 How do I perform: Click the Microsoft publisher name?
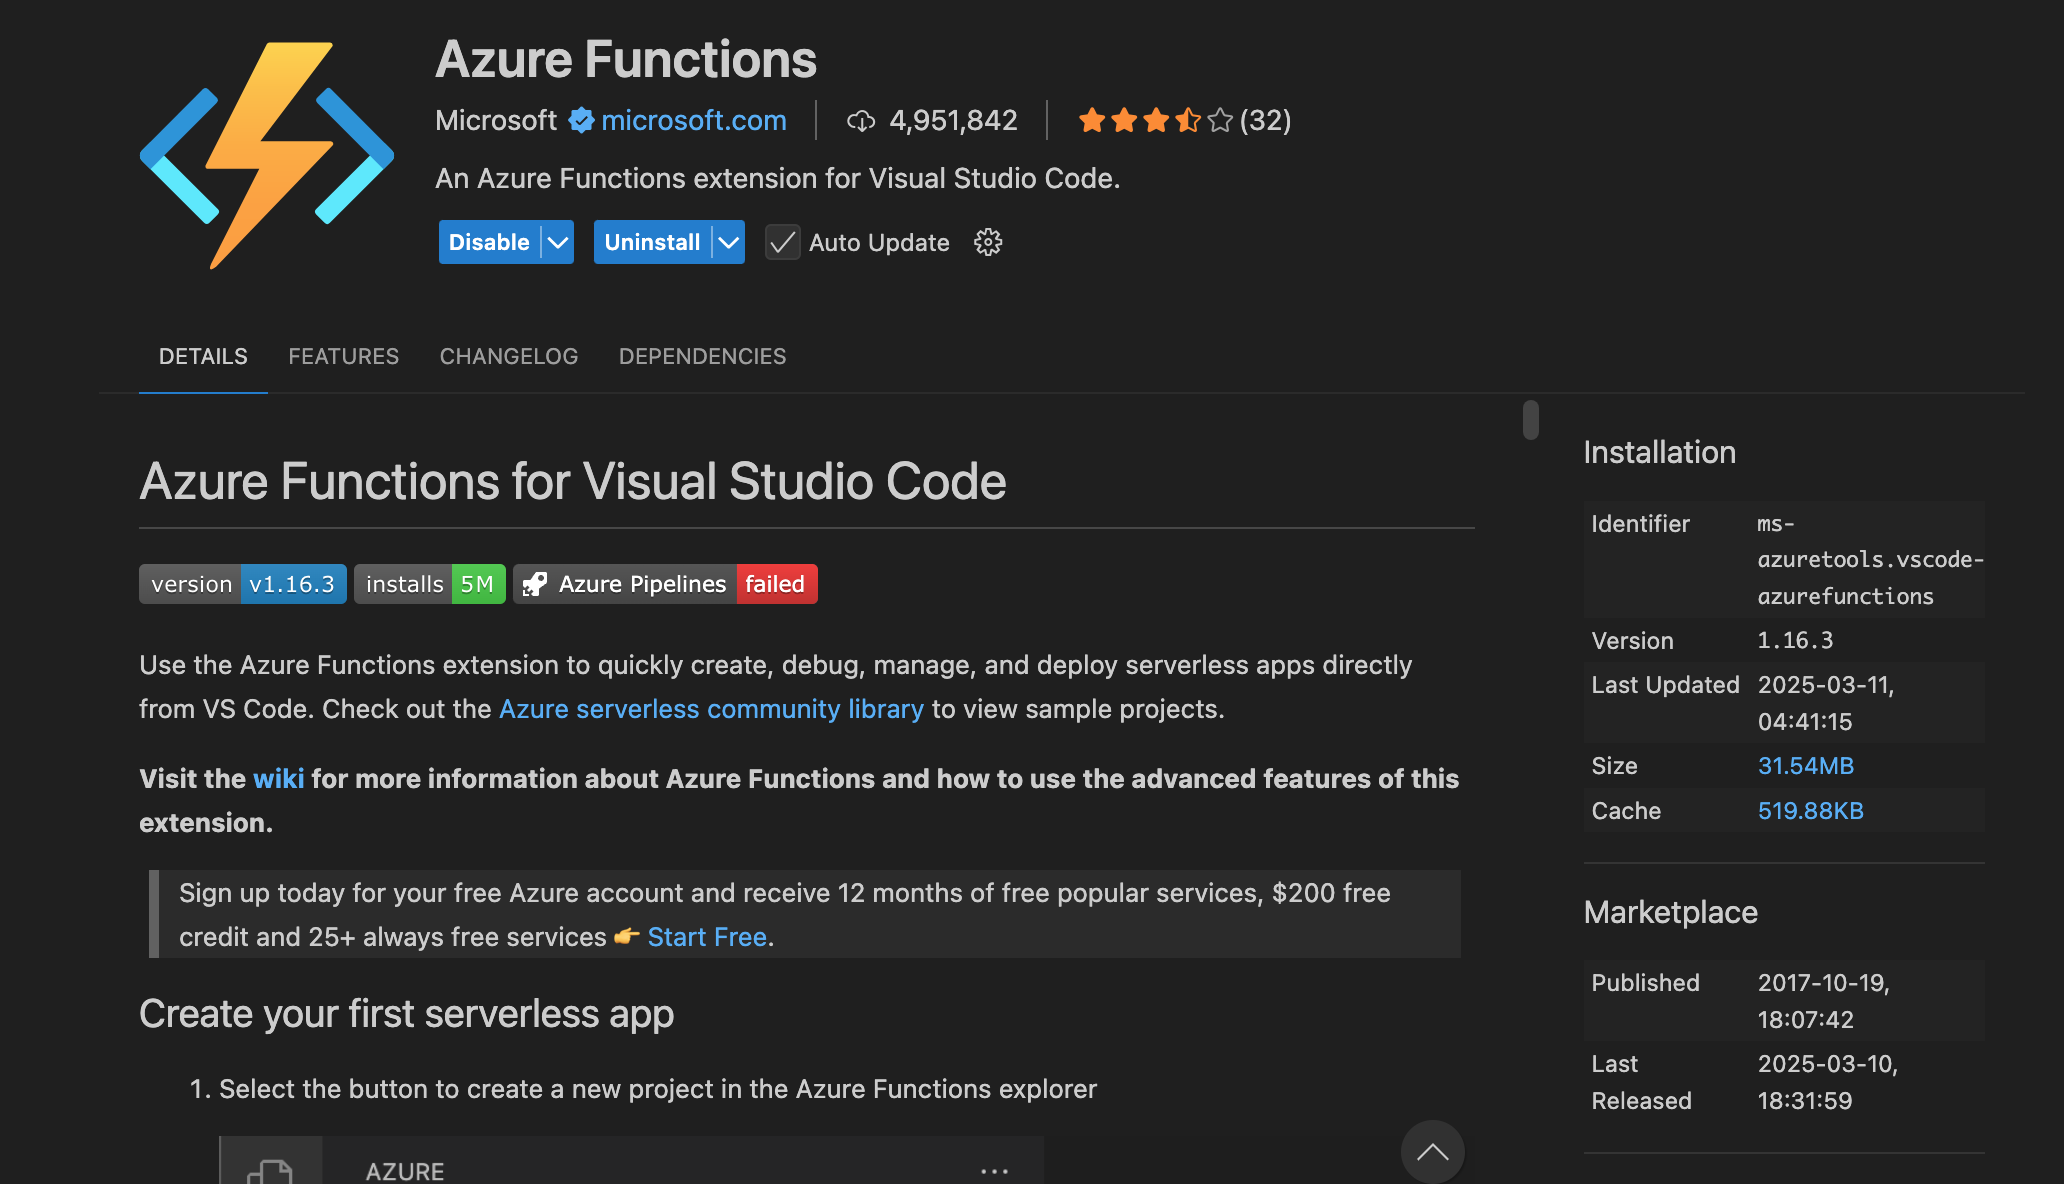(496, 121)
